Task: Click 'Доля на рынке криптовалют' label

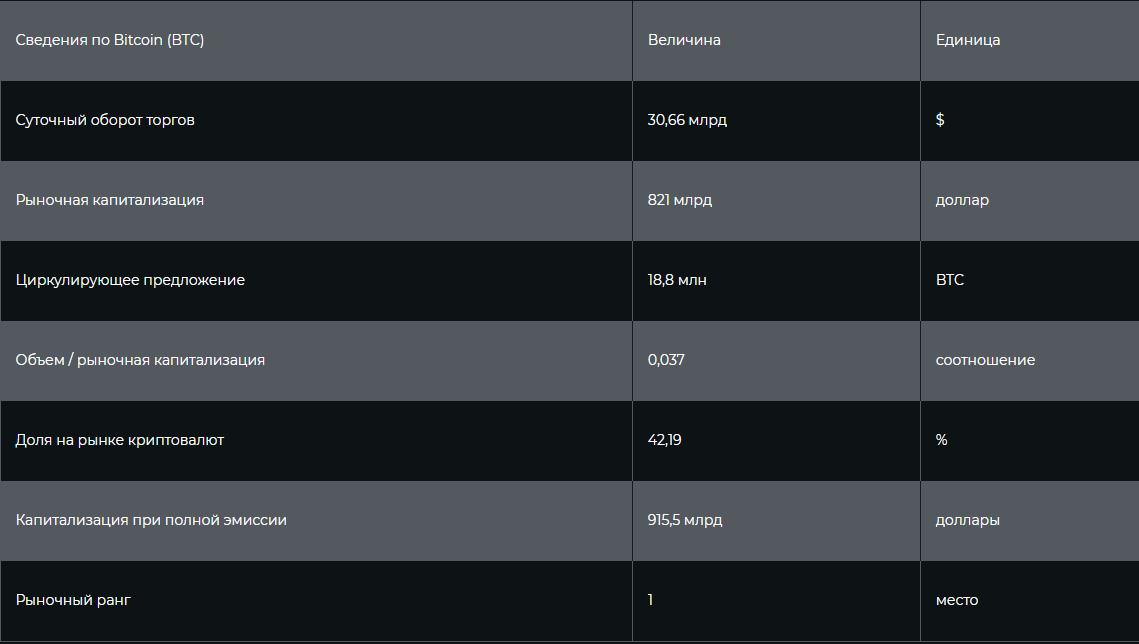Action: [x=120, y=440]
